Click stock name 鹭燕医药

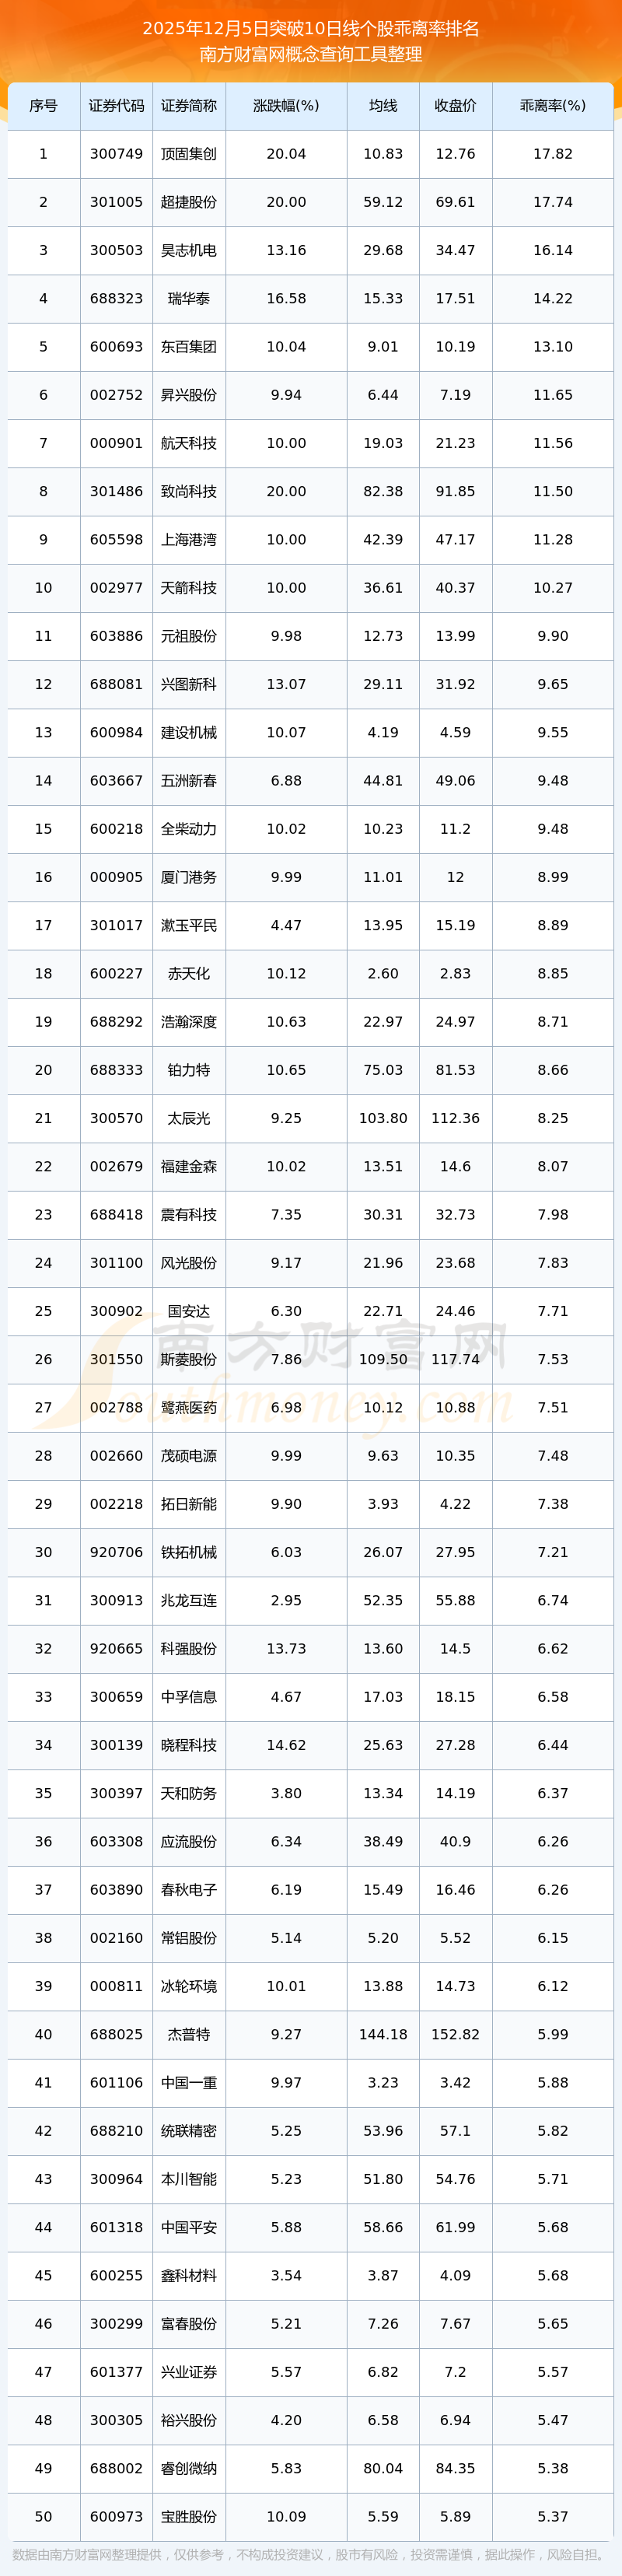point(189,1407)
